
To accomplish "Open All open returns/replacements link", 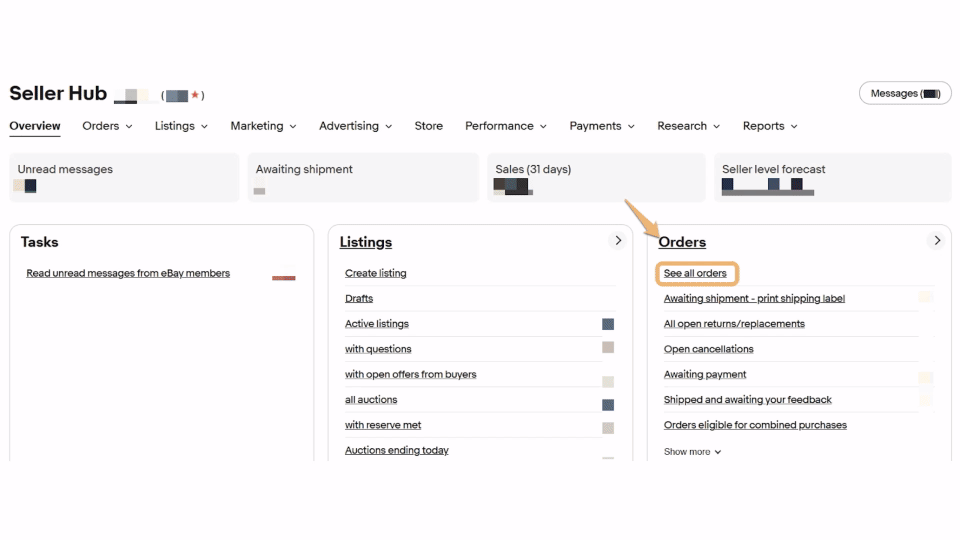I will pos(734,324).
